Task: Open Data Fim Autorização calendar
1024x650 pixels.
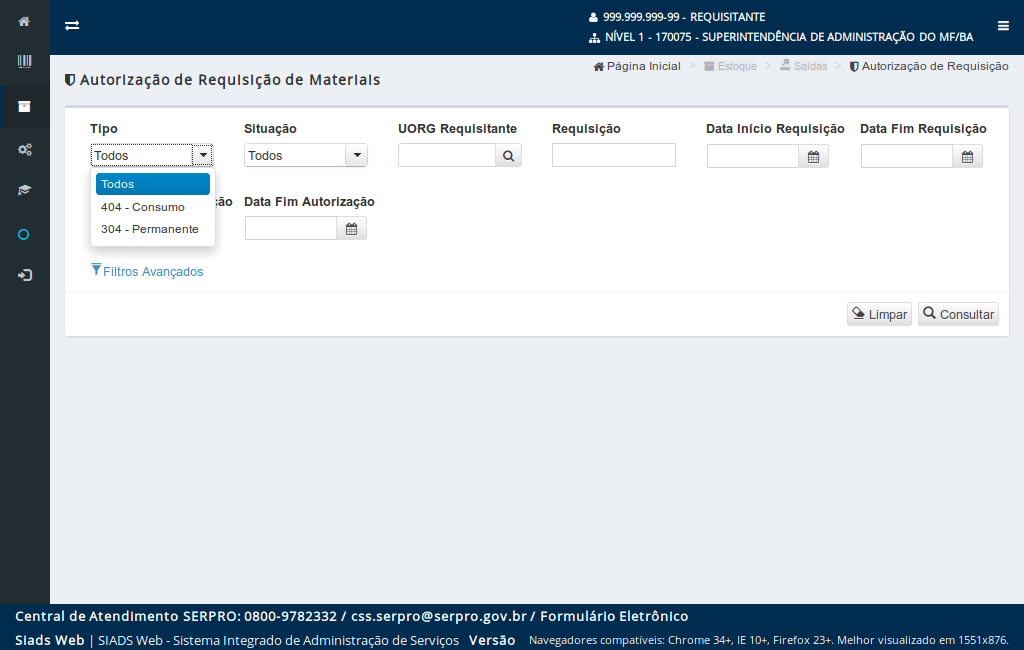Action: pyautogui.click(x=351, y=229)
